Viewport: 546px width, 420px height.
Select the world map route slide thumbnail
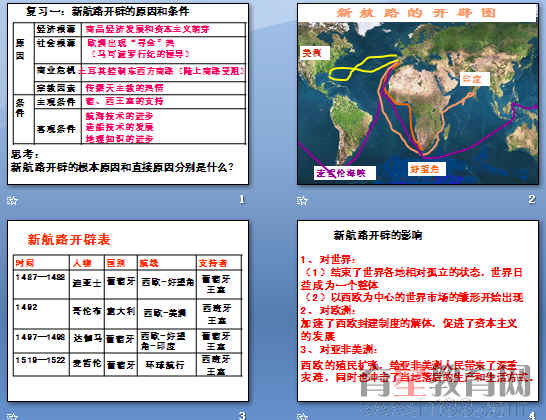pyautogui.click(x=418, y=94)
